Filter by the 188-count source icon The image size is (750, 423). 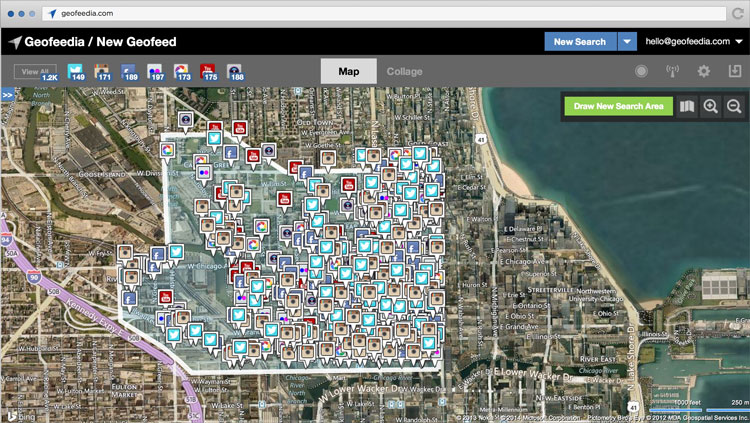tap(235, 72)
